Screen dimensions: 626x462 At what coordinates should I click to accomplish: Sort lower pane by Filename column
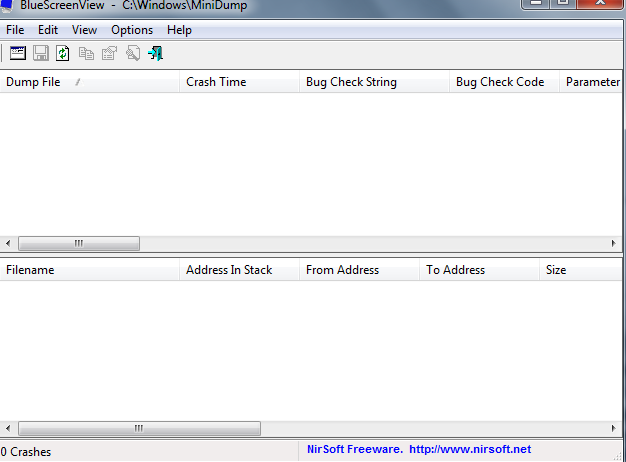pyautogui.click(x=90, y=270)
